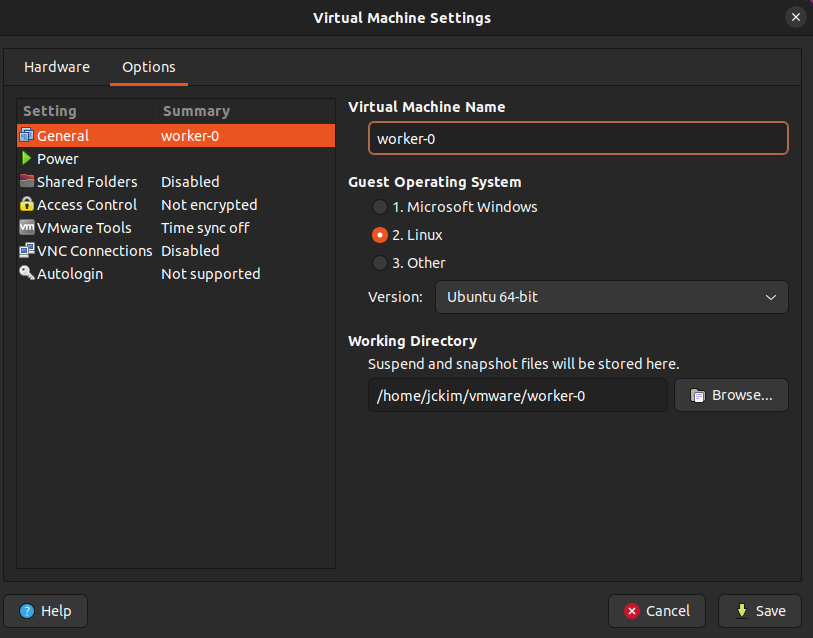Select the Options tab
Image resolution: width=813 pixels, height=638 pixels.
point(149,67)
